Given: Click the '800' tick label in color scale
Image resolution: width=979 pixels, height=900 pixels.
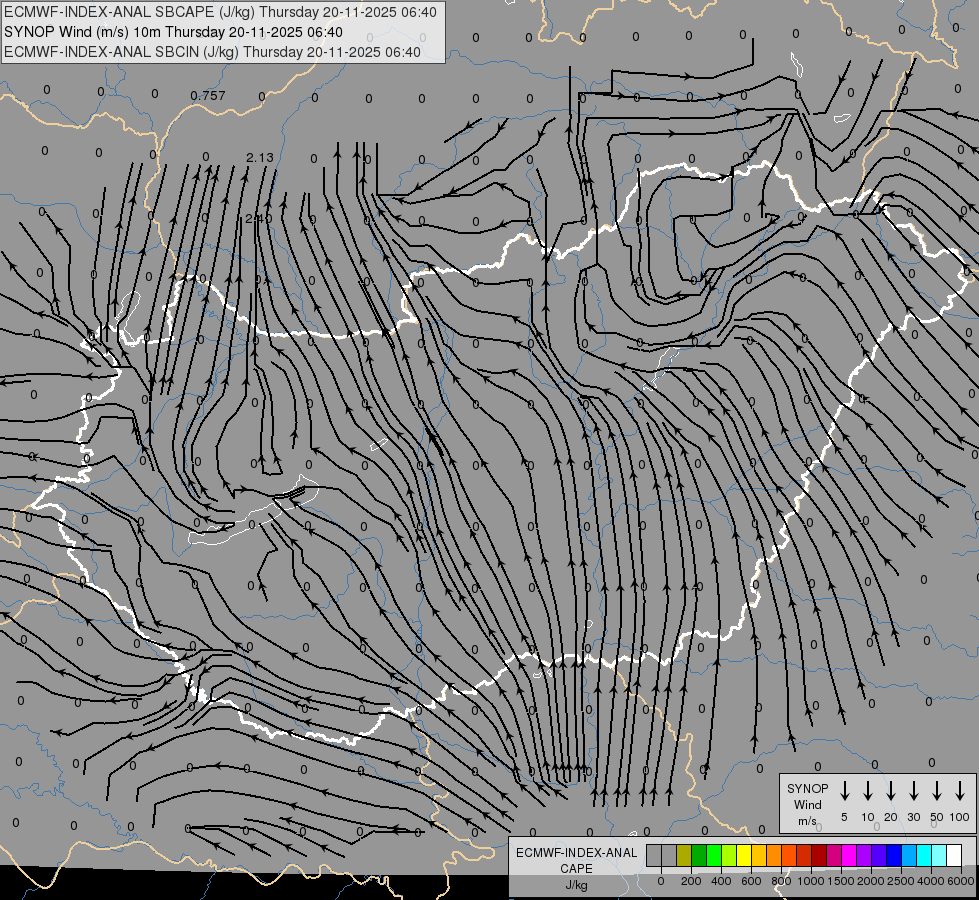Looking at the screenshot, I should [x=781, y=881].
